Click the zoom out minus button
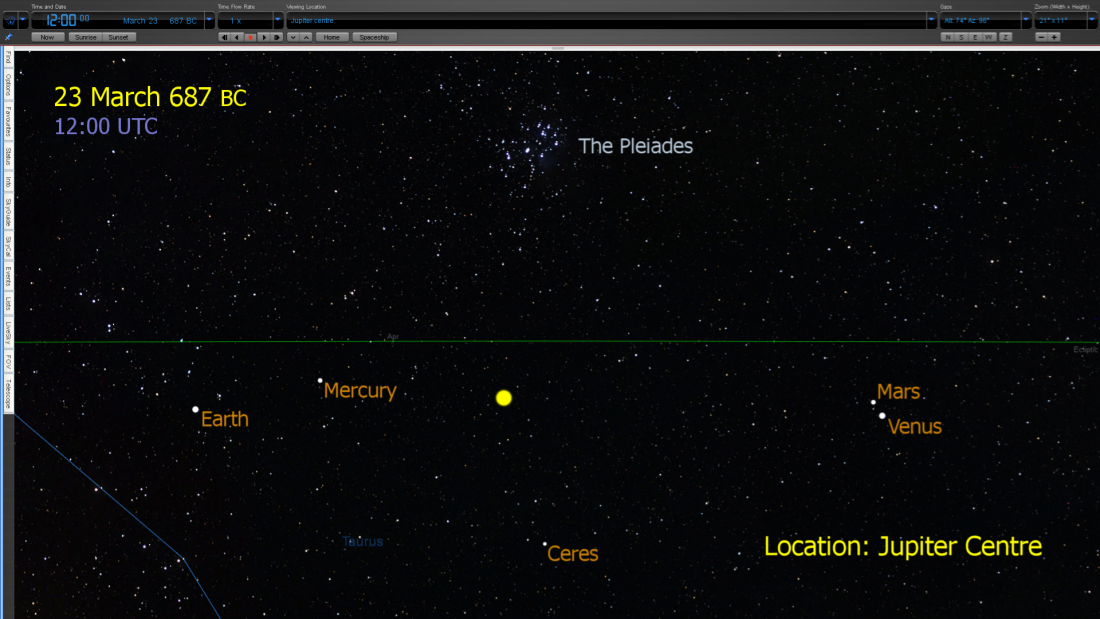This screenshot has height=619, width=1100. 1041,37
